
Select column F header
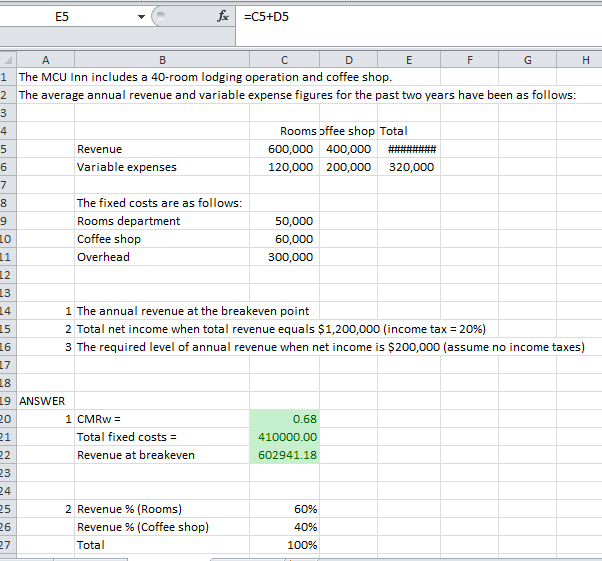tap(470, 60)
